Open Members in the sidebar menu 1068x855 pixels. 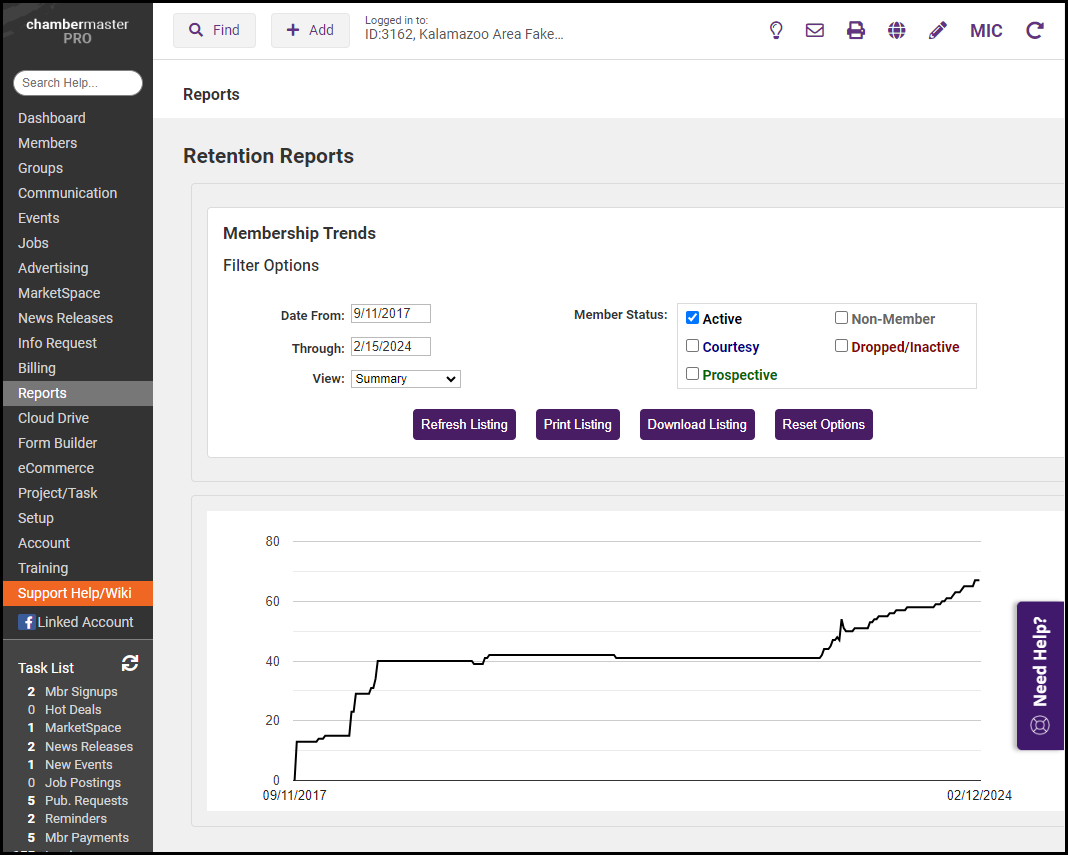click(x=47, y=143)
